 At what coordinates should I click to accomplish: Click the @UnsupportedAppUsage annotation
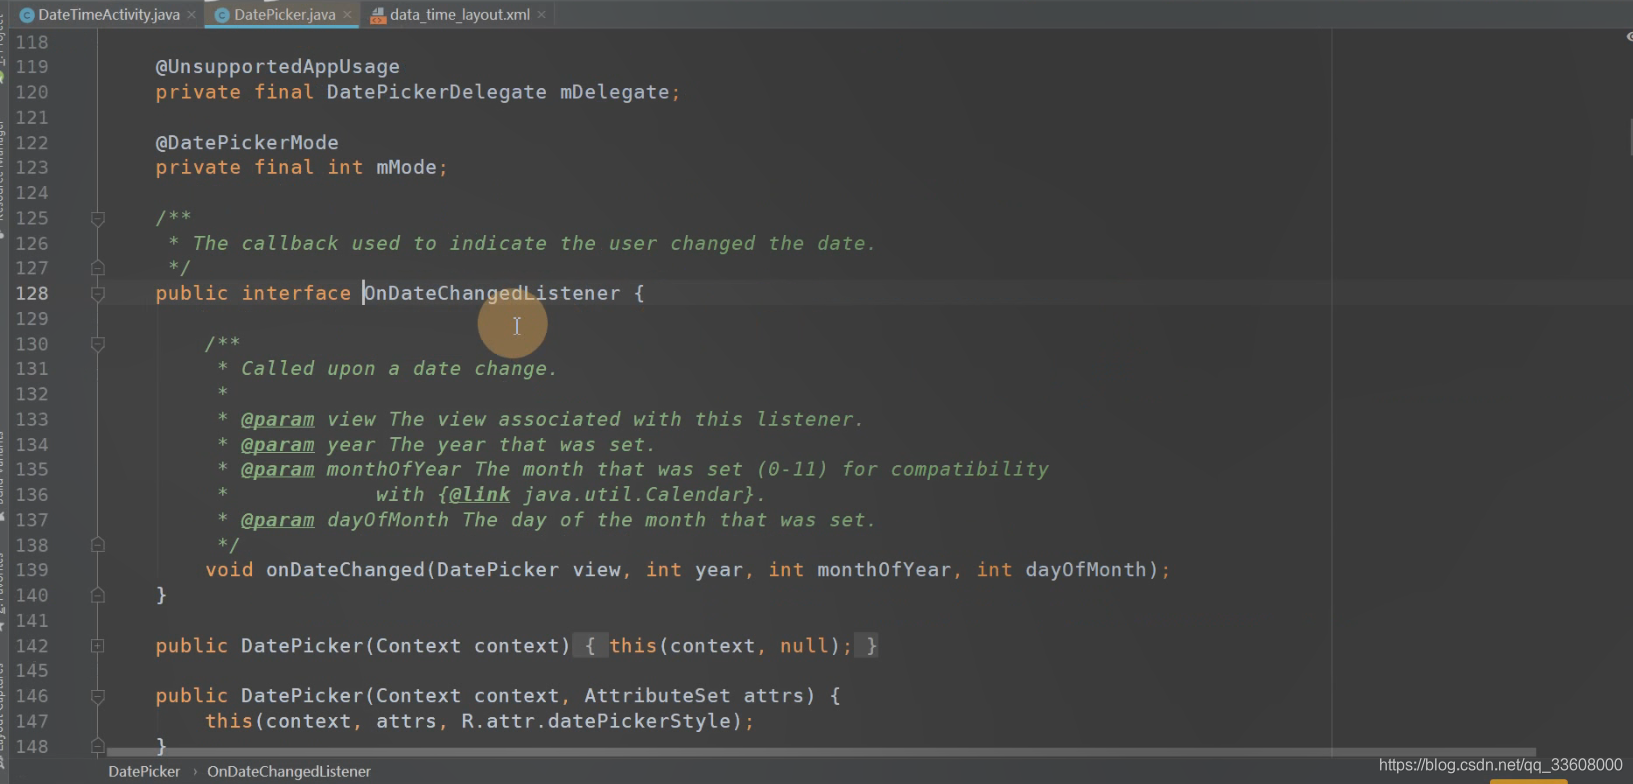coord(277,67)
